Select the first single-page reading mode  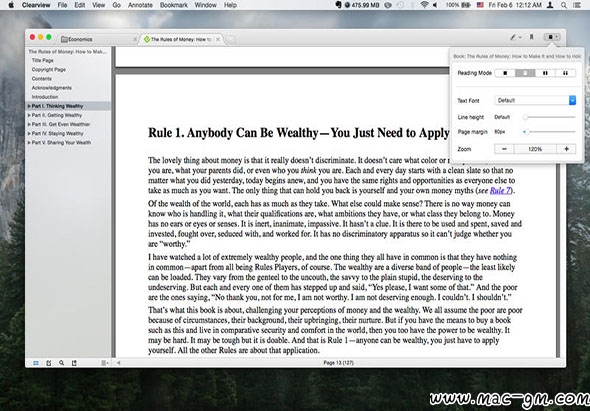coord(505,73)
